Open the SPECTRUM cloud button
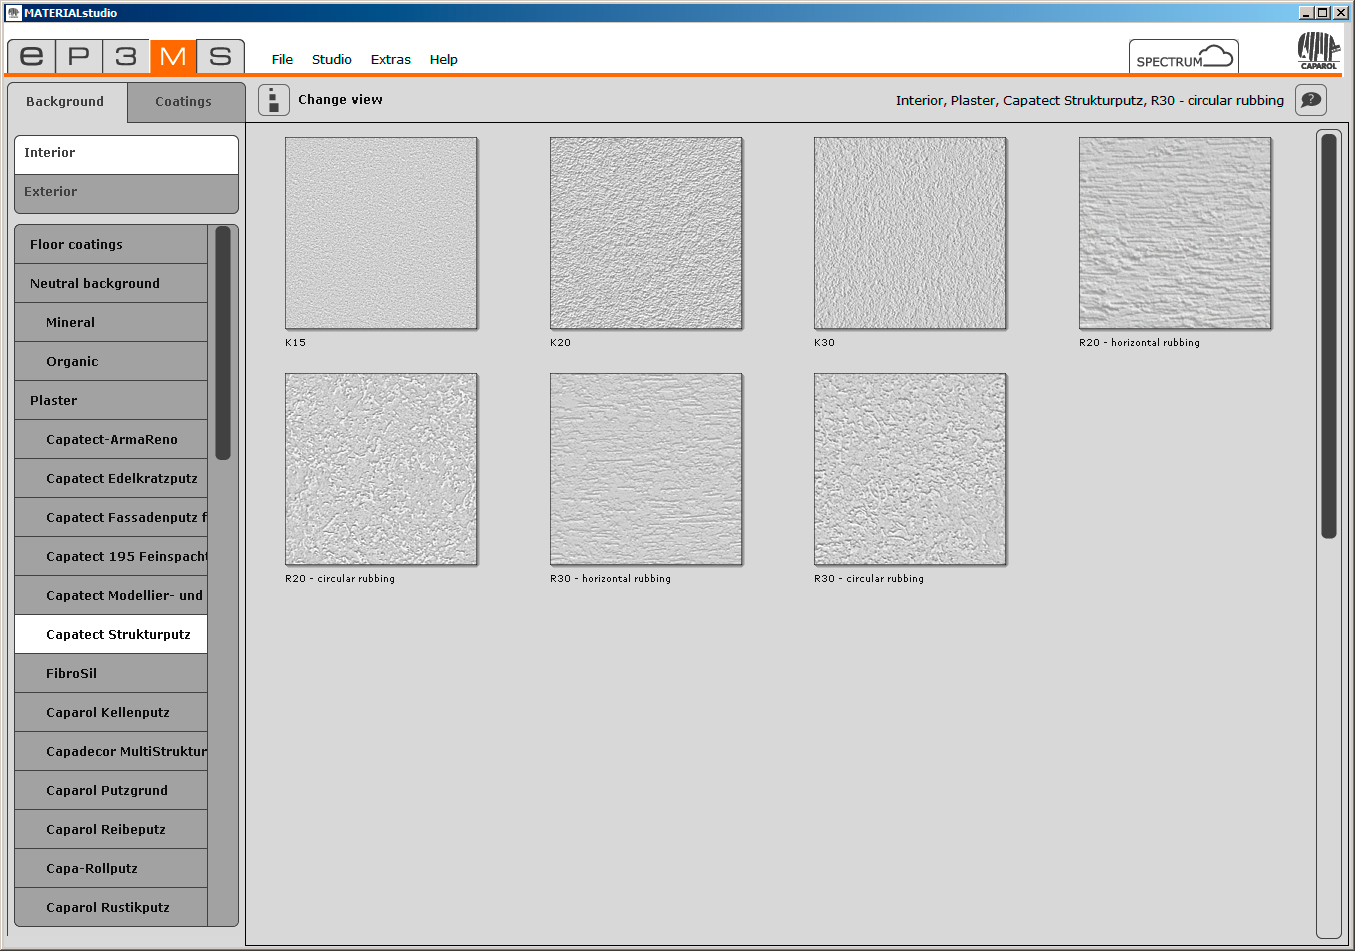1355x951 pixels. pos(1184,56)
